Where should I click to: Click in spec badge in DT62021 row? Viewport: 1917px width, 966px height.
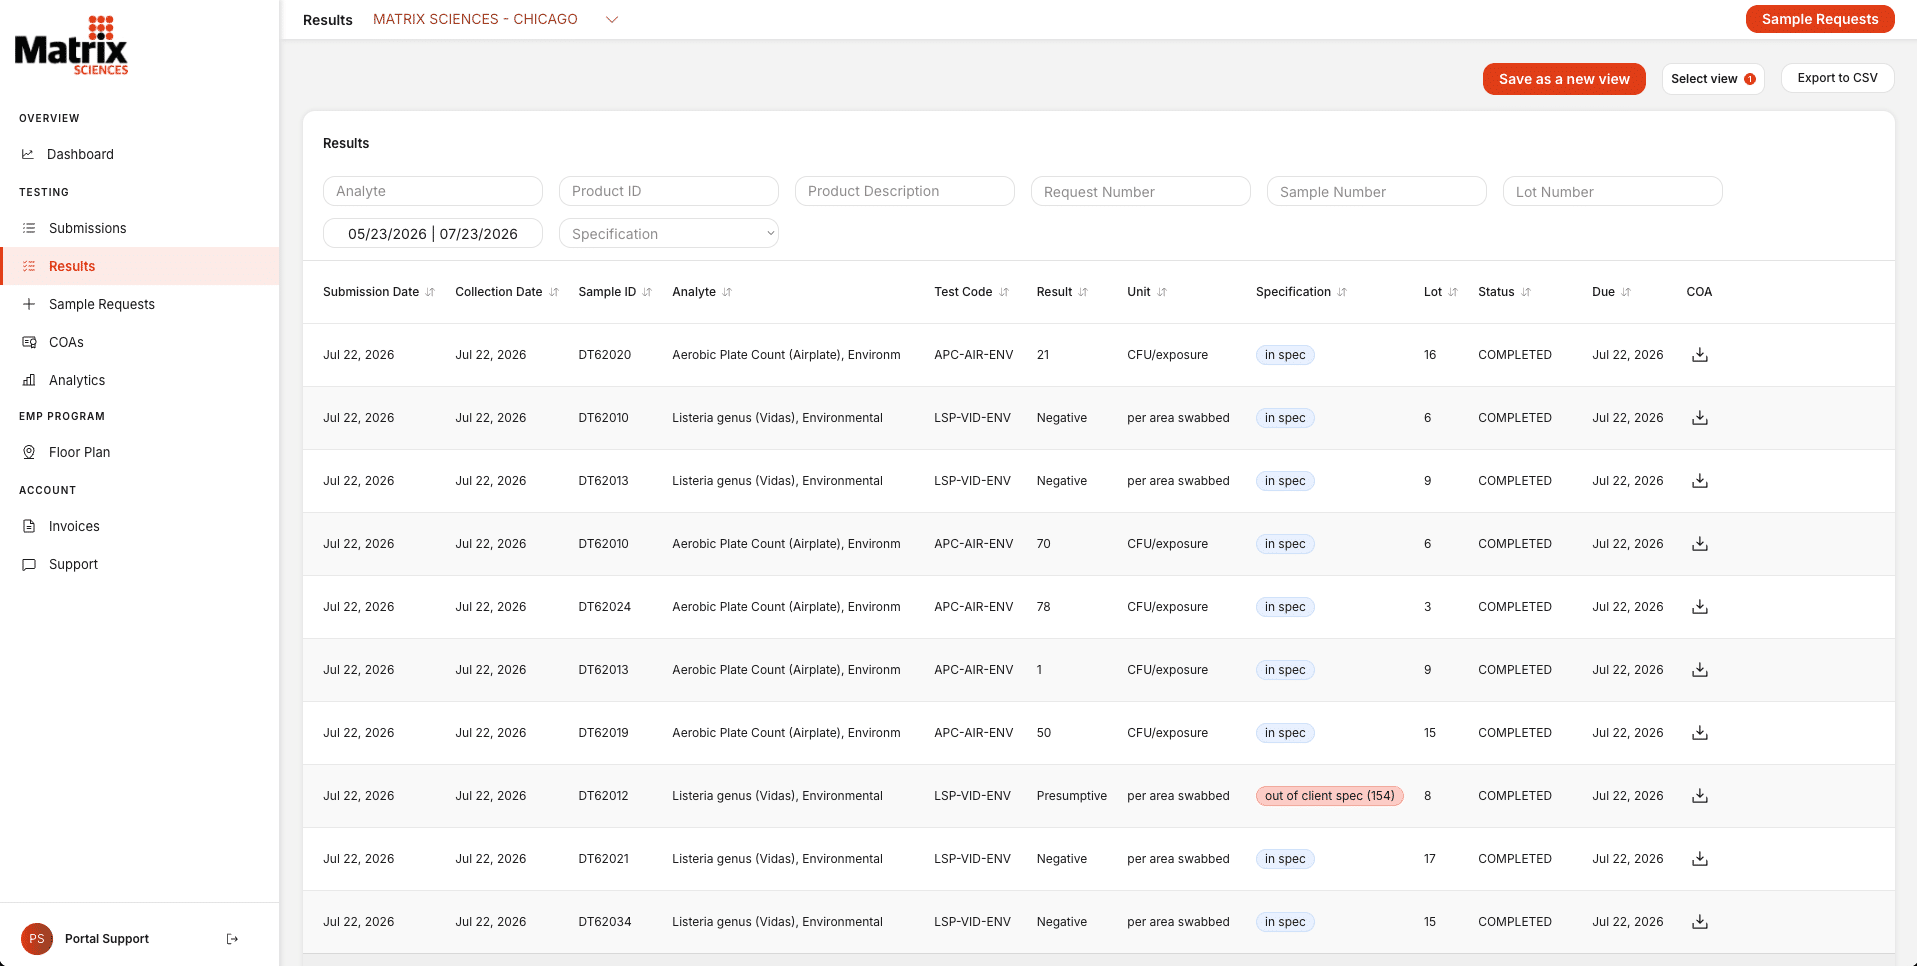(x=1285, y=859)
